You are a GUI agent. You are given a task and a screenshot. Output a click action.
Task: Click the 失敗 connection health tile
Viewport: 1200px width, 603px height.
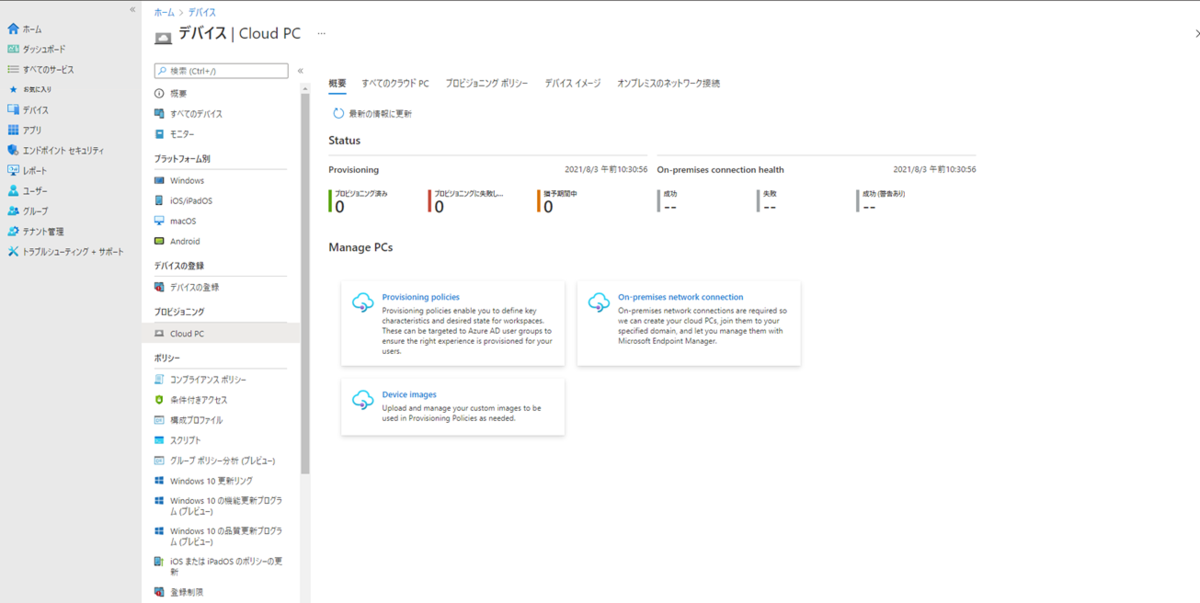tap(767, 201)
